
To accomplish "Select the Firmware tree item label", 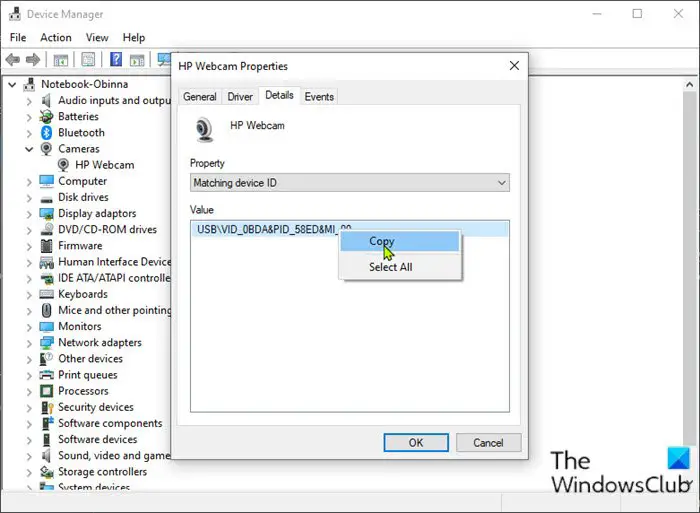I will click(x=80, y=246).
